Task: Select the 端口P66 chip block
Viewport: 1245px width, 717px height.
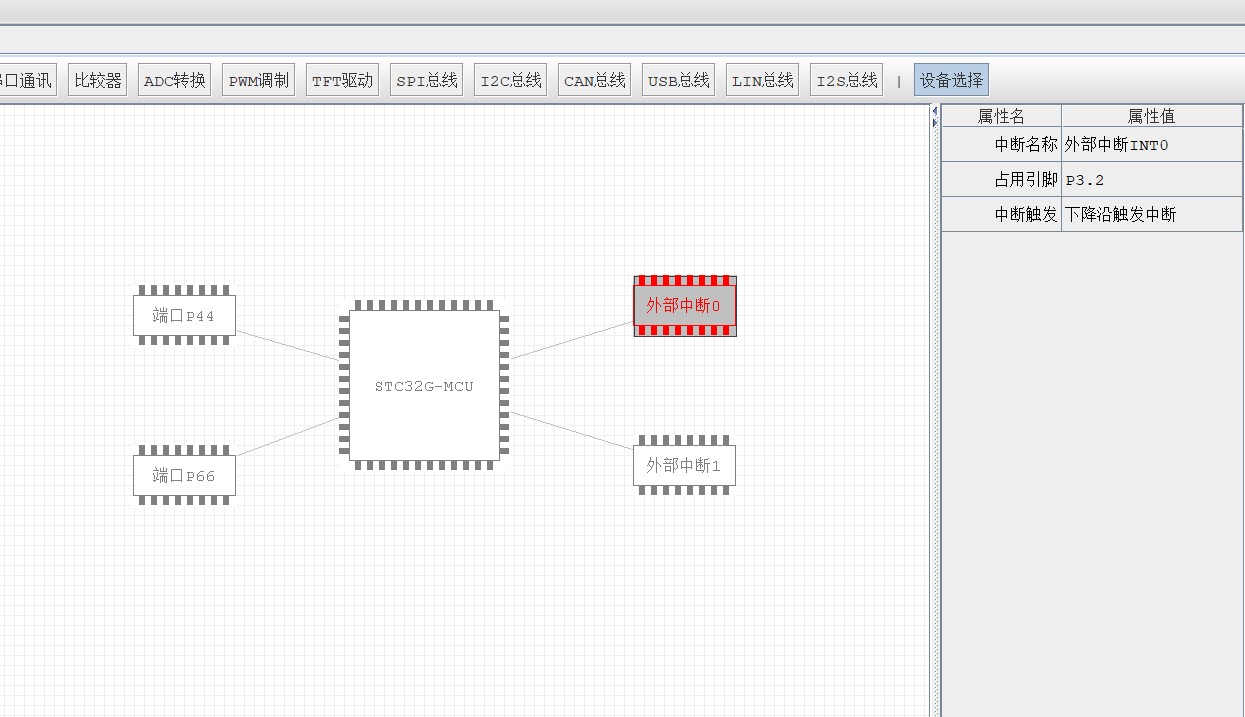Action: click(x=185, y=475)
